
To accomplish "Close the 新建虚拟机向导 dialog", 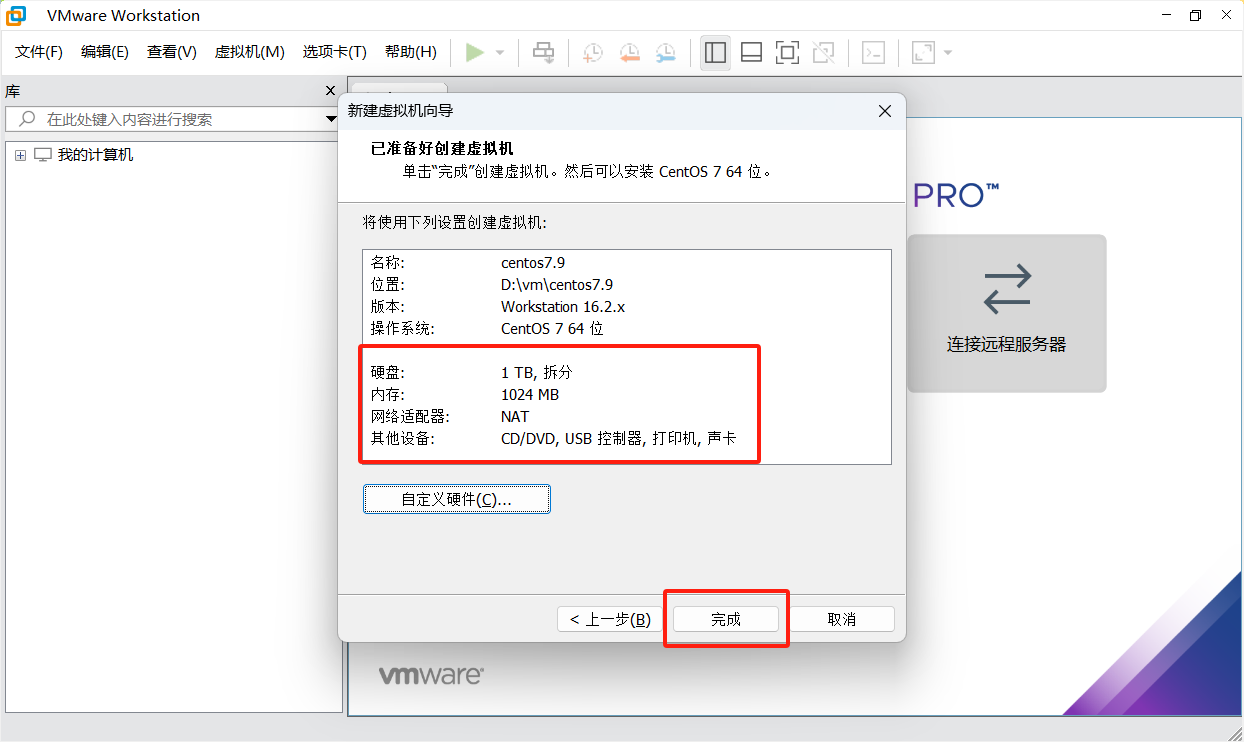I will [x=884, y=111].
